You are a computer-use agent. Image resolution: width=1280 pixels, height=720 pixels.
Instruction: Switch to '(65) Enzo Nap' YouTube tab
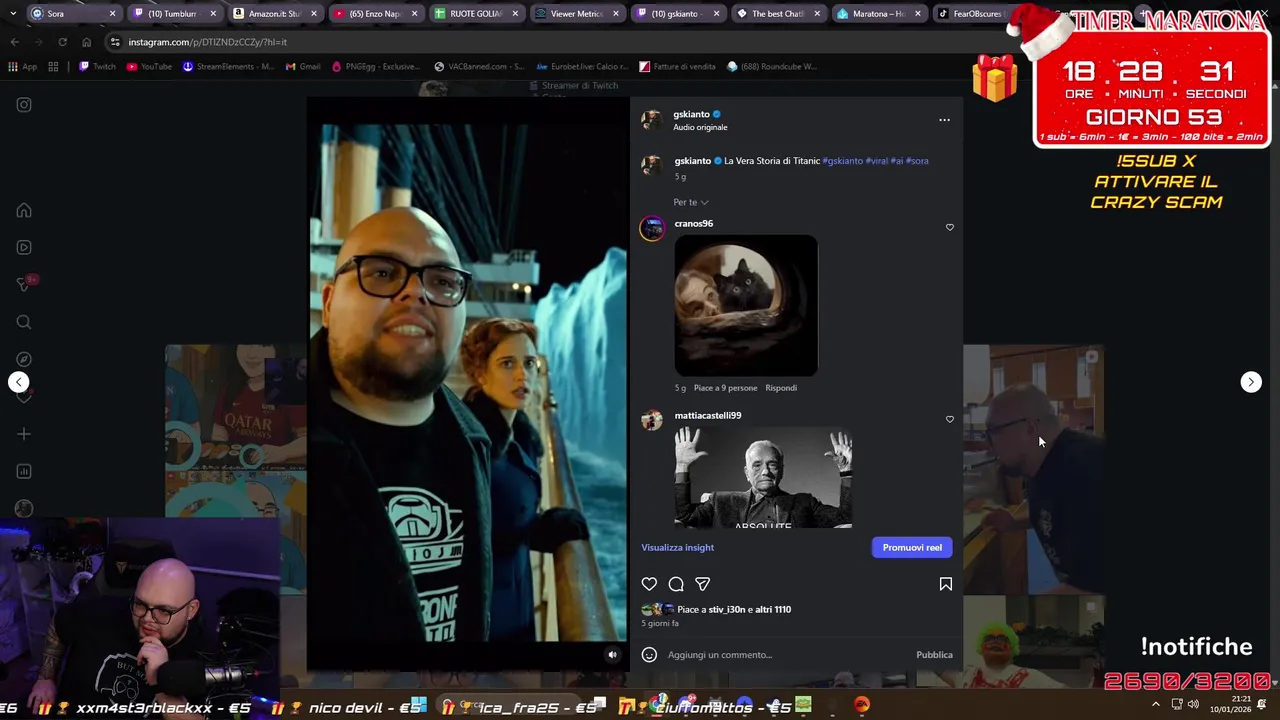click(x=375, y=14)
